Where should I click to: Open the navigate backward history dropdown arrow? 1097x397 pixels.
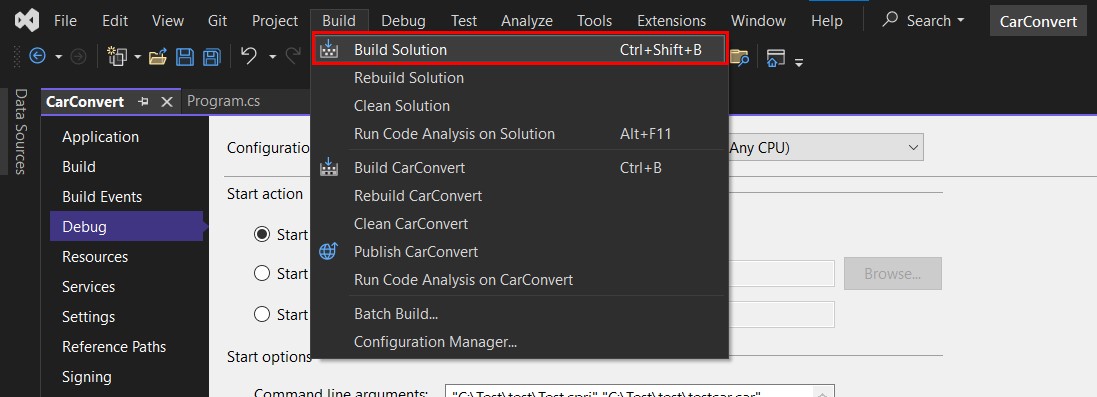[59, 57]
